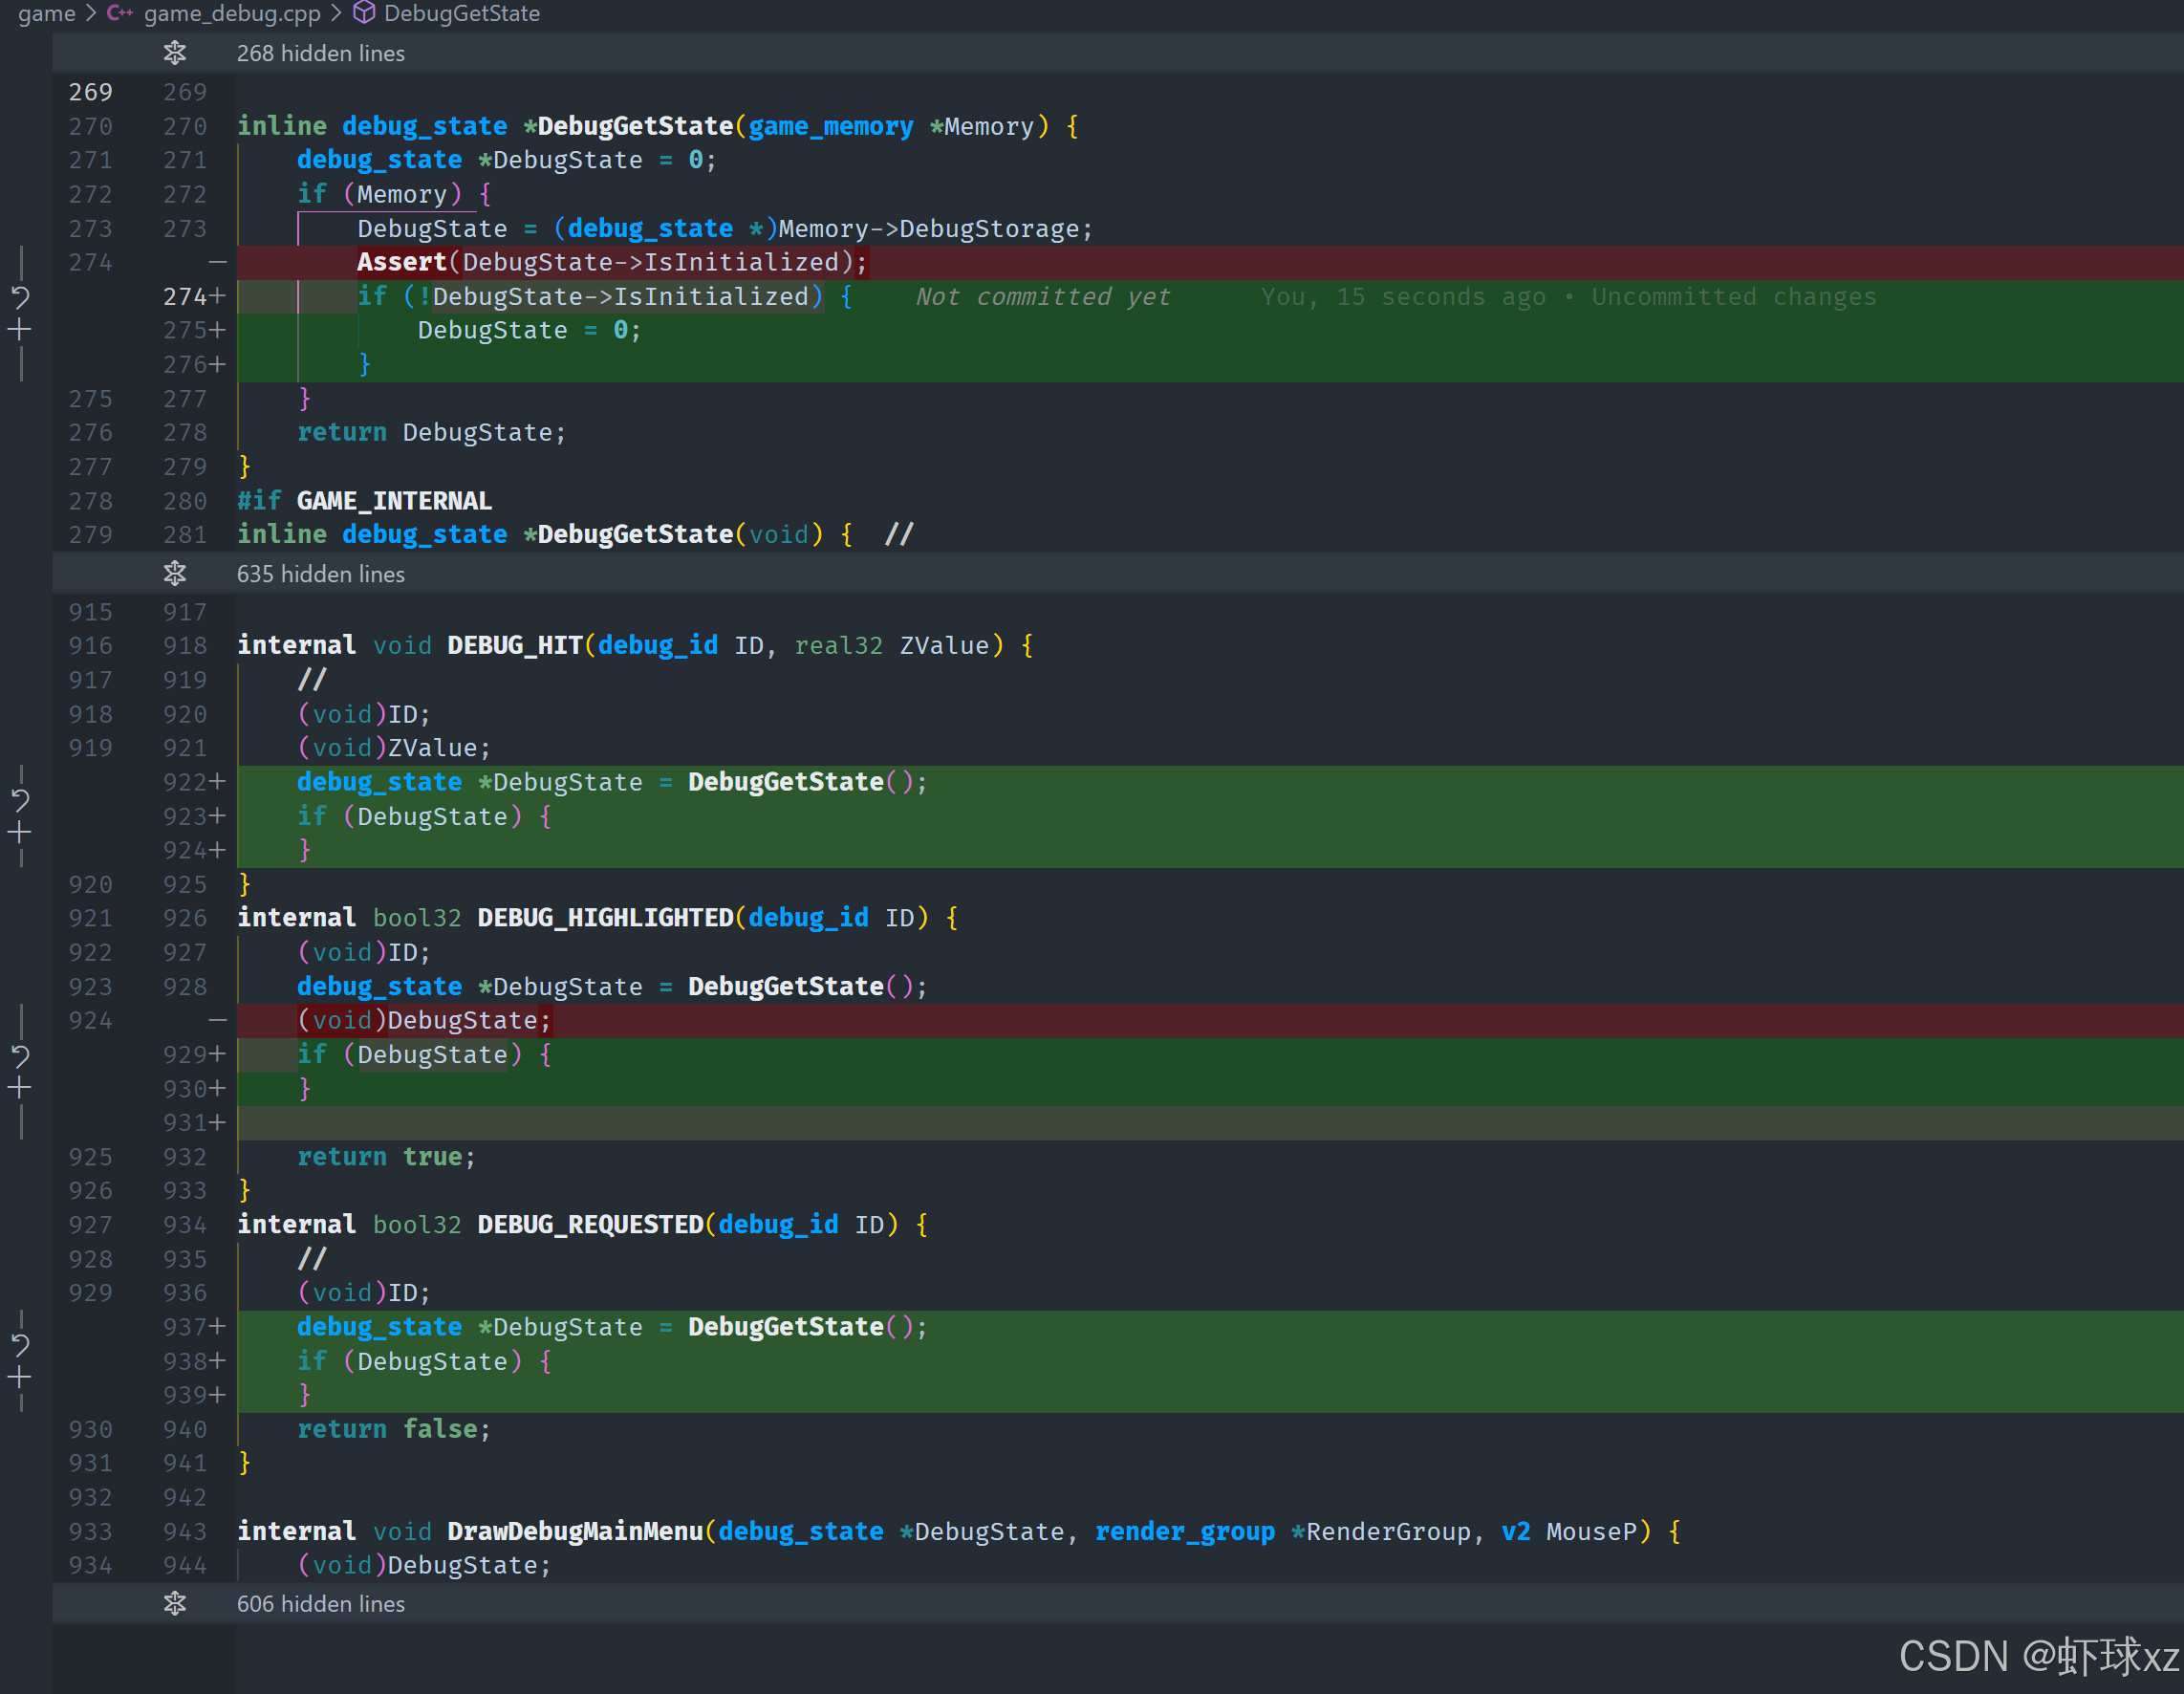Click the 'return true;' code line
This screenshot has width=2184, height=1694.
pos(386,1157)
